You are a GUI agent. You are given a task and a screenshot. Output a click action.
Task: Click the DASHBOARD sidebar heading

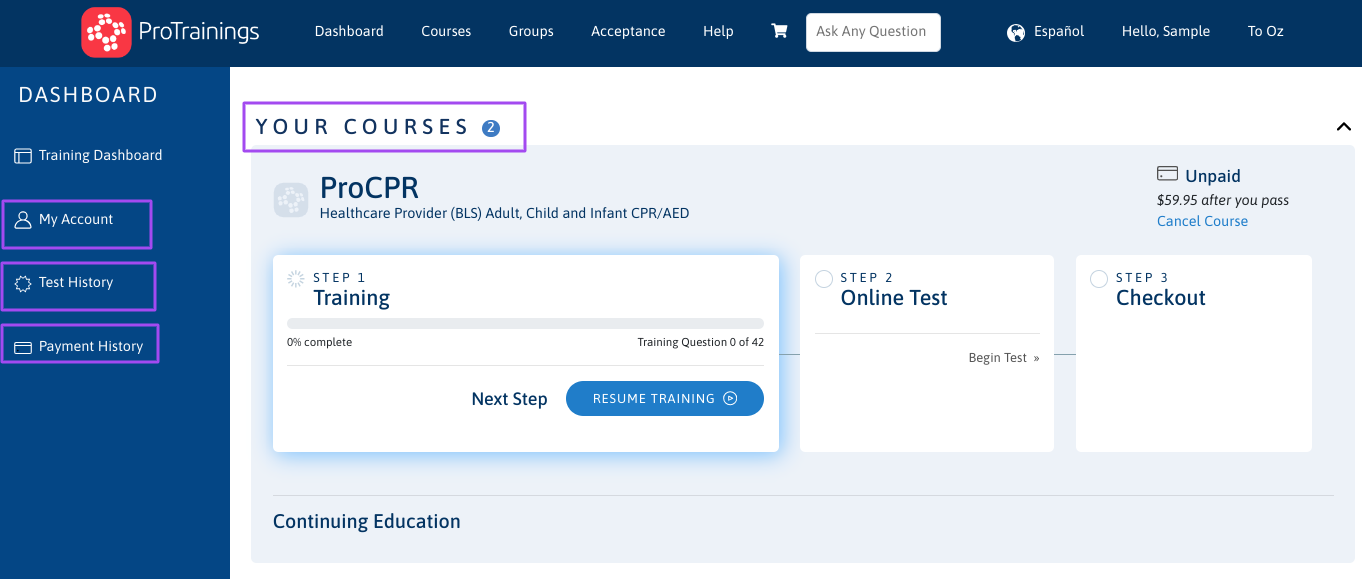(88, 95)
